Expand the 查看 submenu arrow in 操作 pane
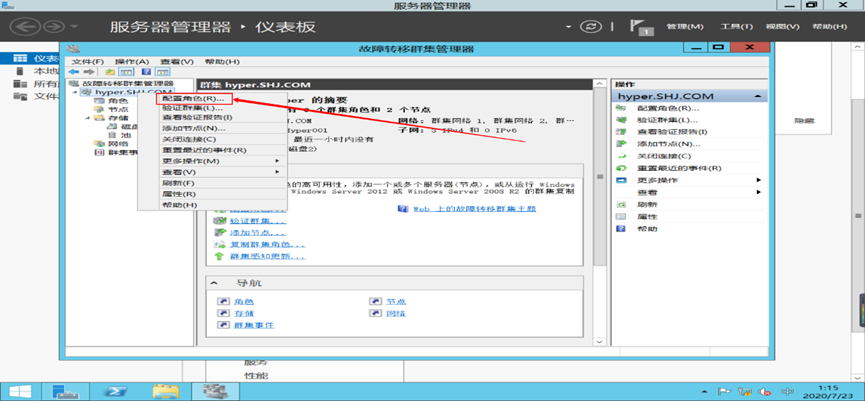 pos(759,192)
